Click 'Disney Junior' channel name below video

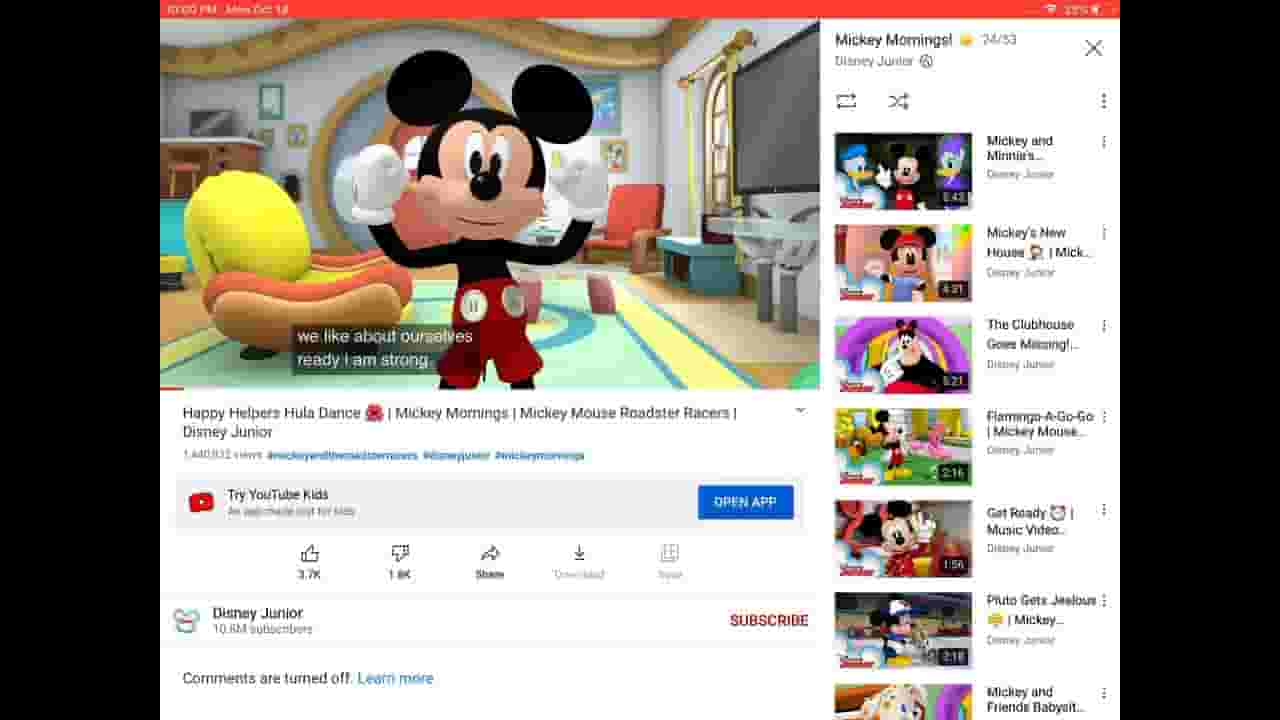pyautogui.click(x=257, y=613)
